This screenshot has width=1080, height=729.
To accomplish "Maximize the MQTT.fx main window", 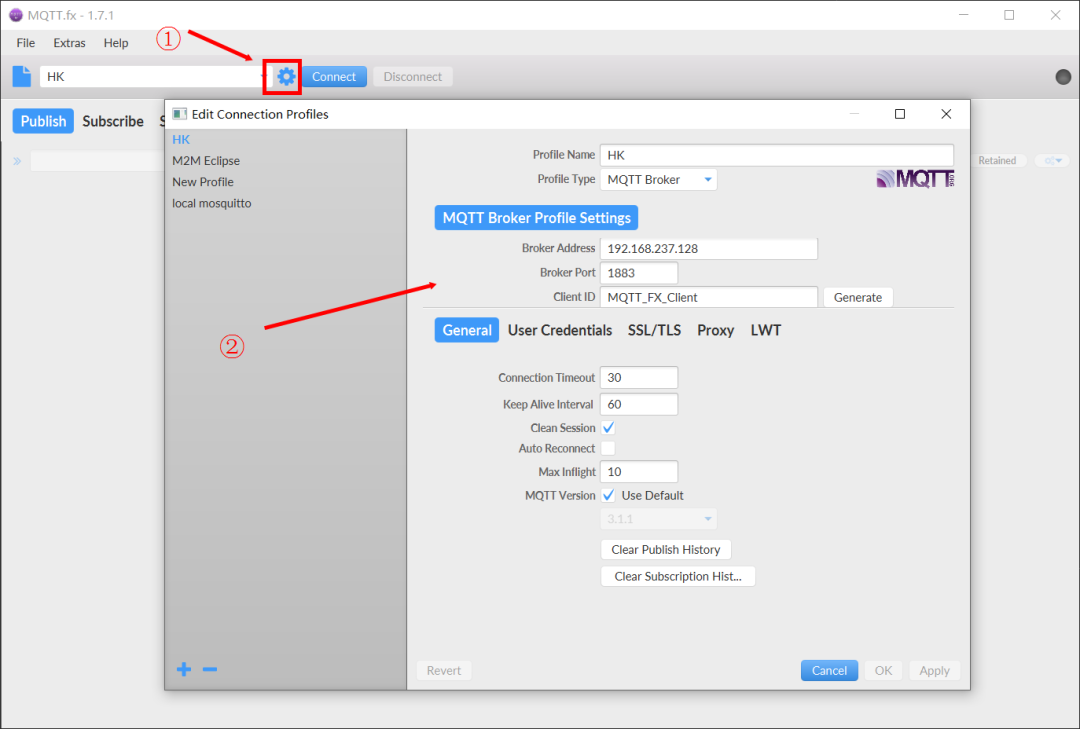I will [1009, 14].
